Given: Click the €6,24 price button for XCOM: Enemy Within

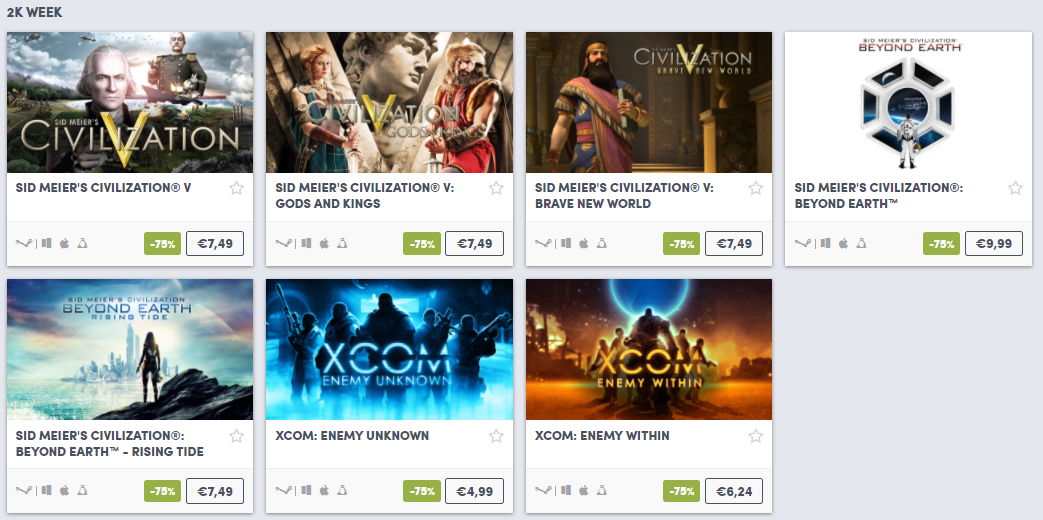Looking at the screenshot, I should tap(734, 491).
